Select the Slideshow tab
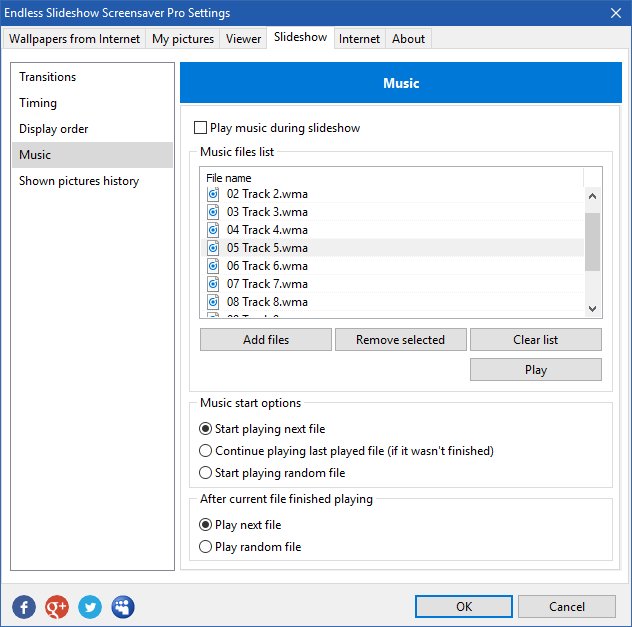 tap(300, 37)
